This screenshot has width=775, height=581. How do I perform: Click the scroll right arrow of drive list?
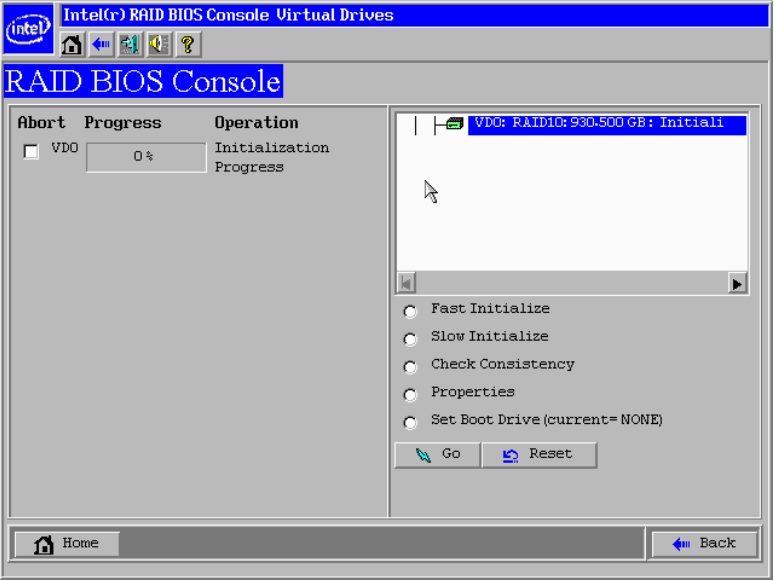(x=737, y=284)
